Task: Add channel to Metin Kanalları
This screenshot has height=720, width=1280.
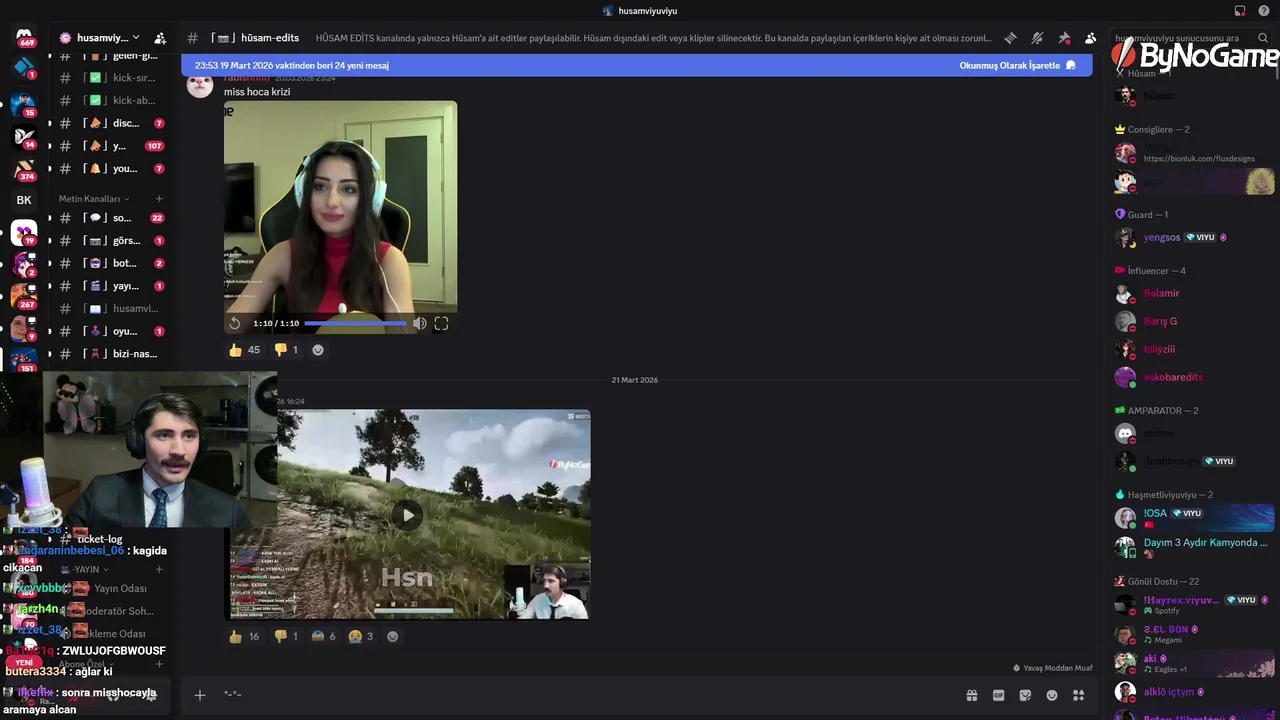Action: point(159,199)
